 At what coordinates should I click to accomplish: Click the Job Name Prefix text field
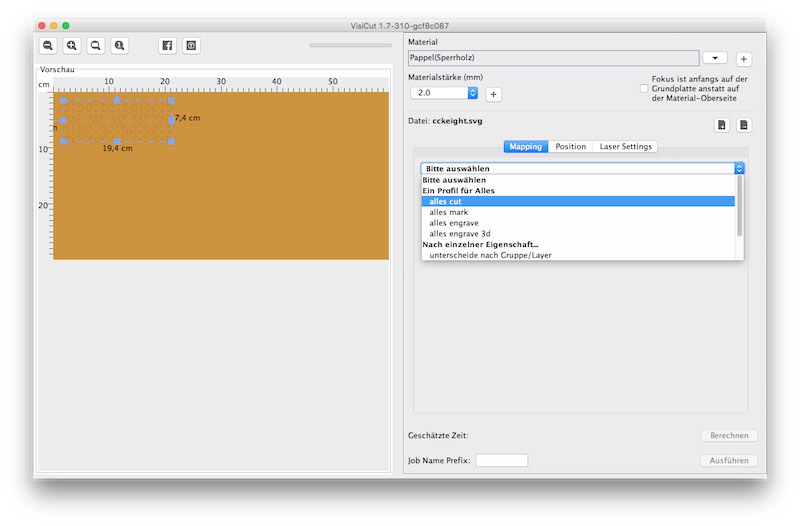(502, 460)
